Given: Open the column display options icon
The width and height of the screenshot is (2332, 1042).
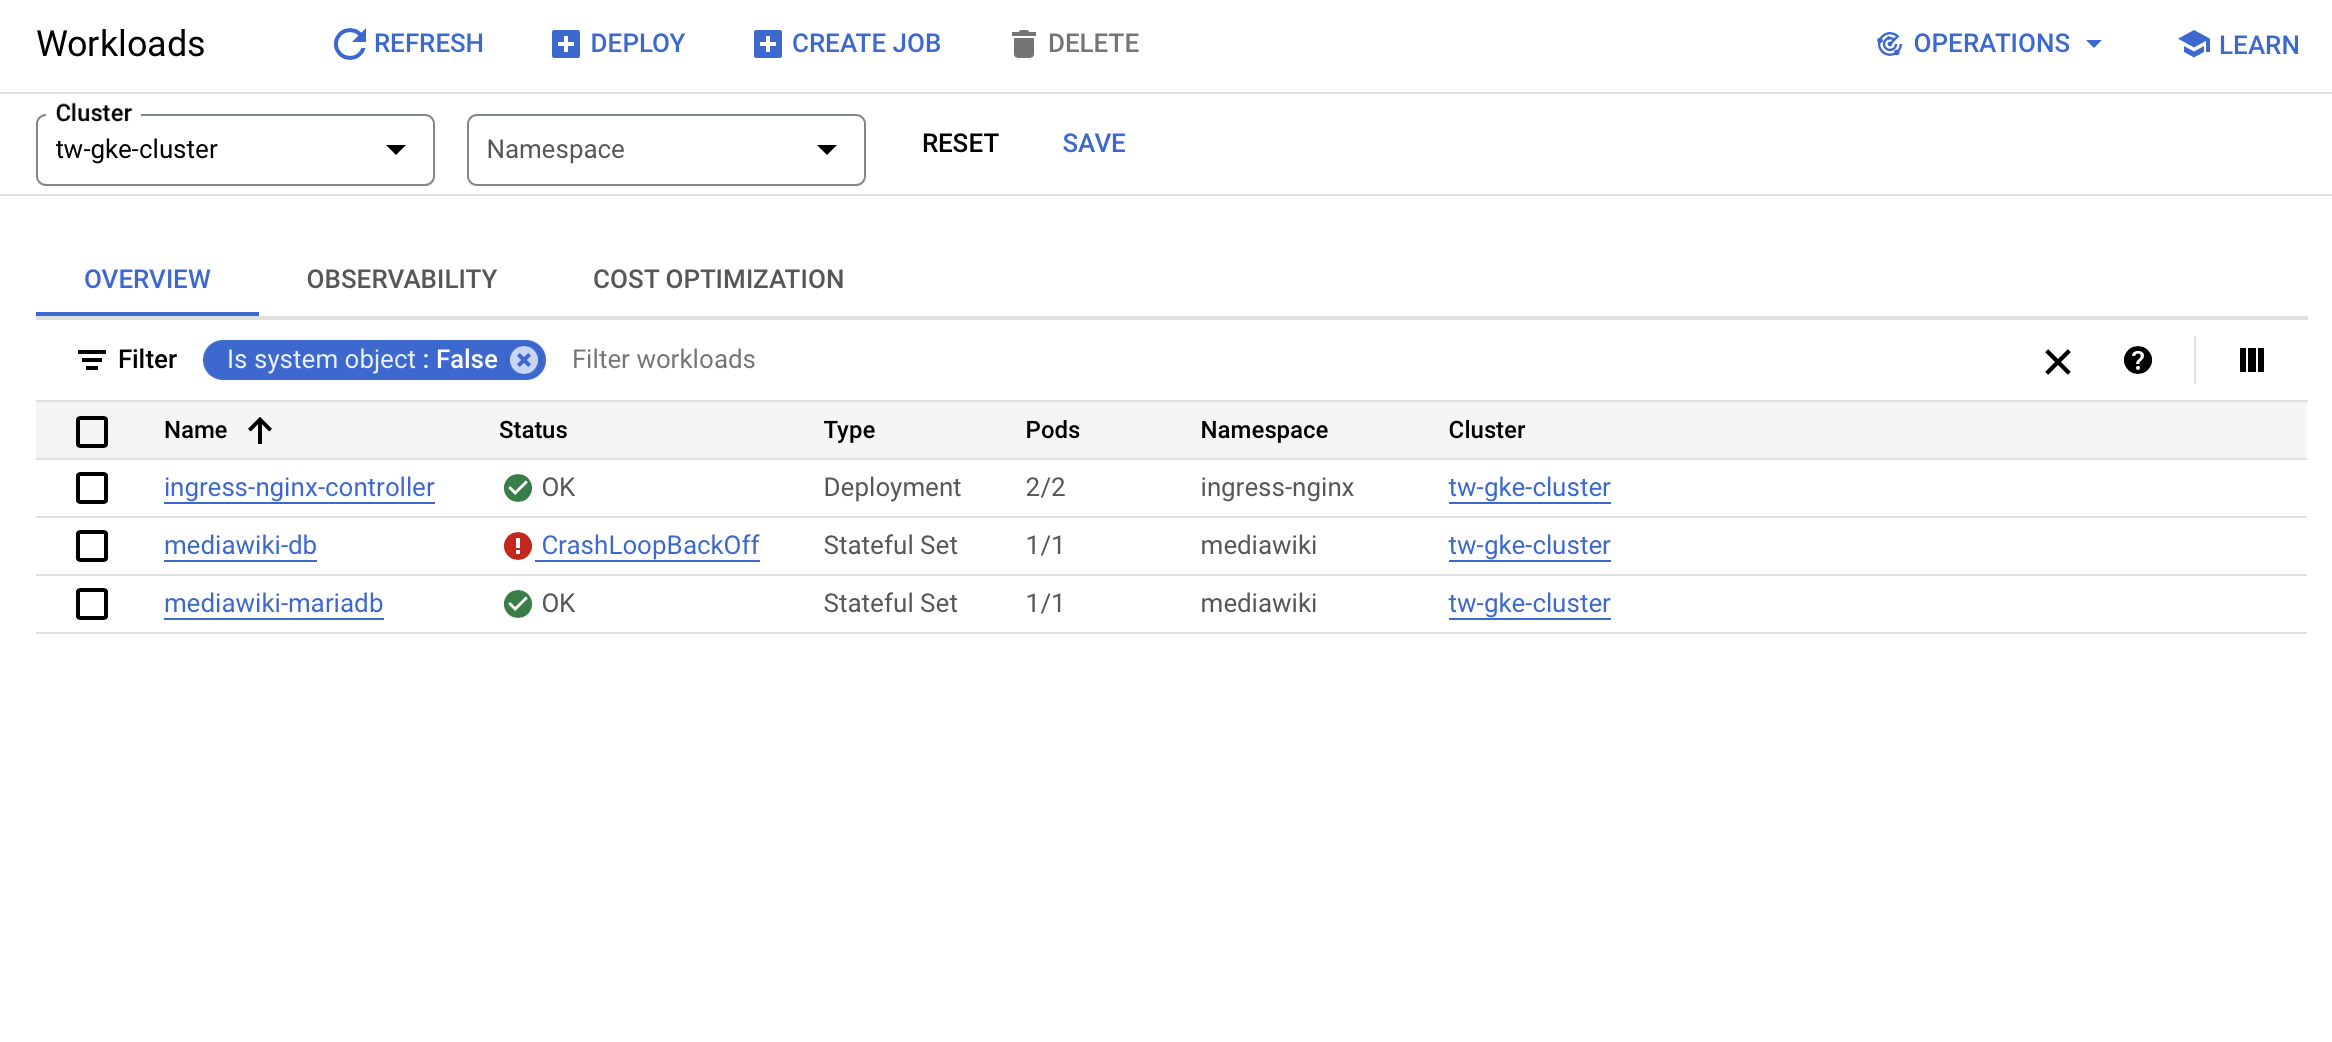Looking at the screenshot, I should pyautogui.click(x=2251, y=360).
